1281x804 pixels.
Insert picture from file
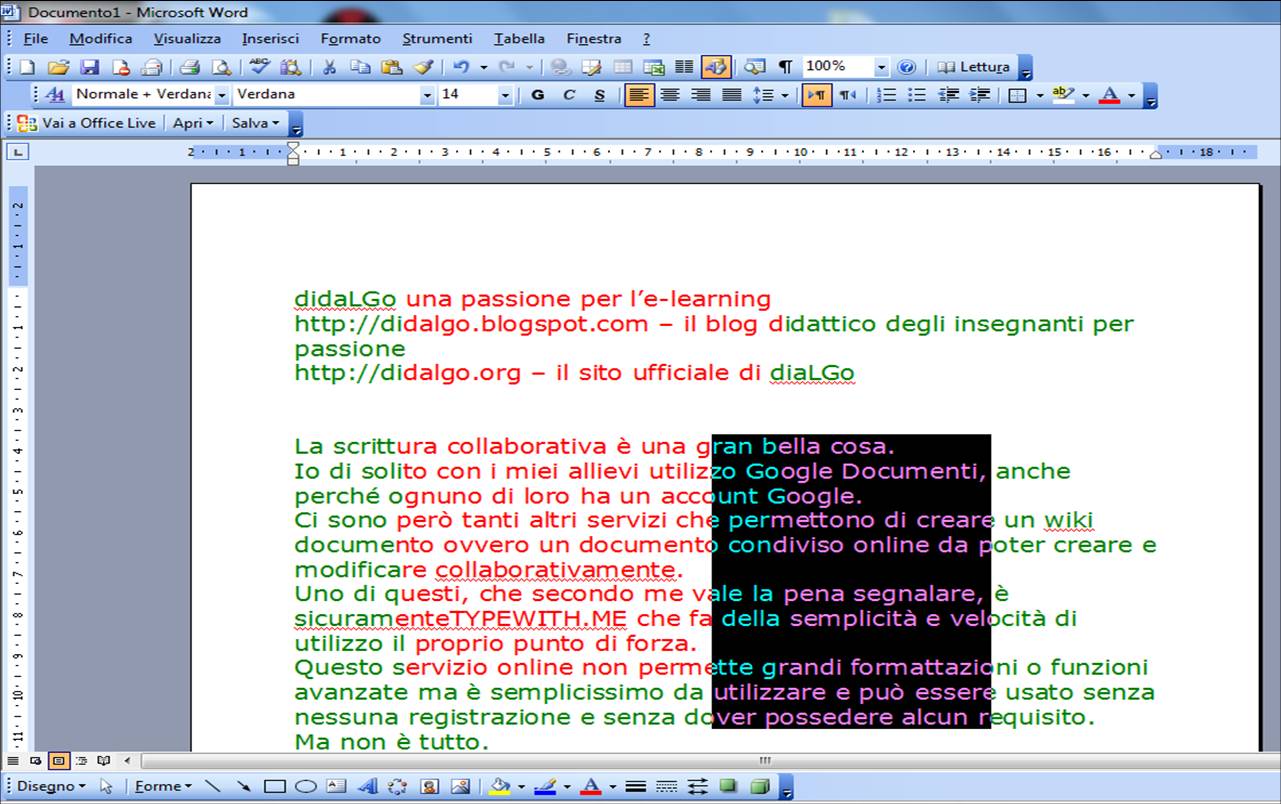(x=460, y=786)
